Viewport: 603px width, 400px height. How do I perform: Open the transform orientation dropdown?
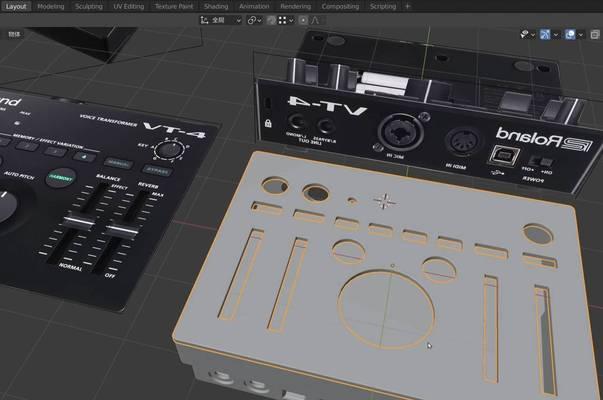point(220,20)
